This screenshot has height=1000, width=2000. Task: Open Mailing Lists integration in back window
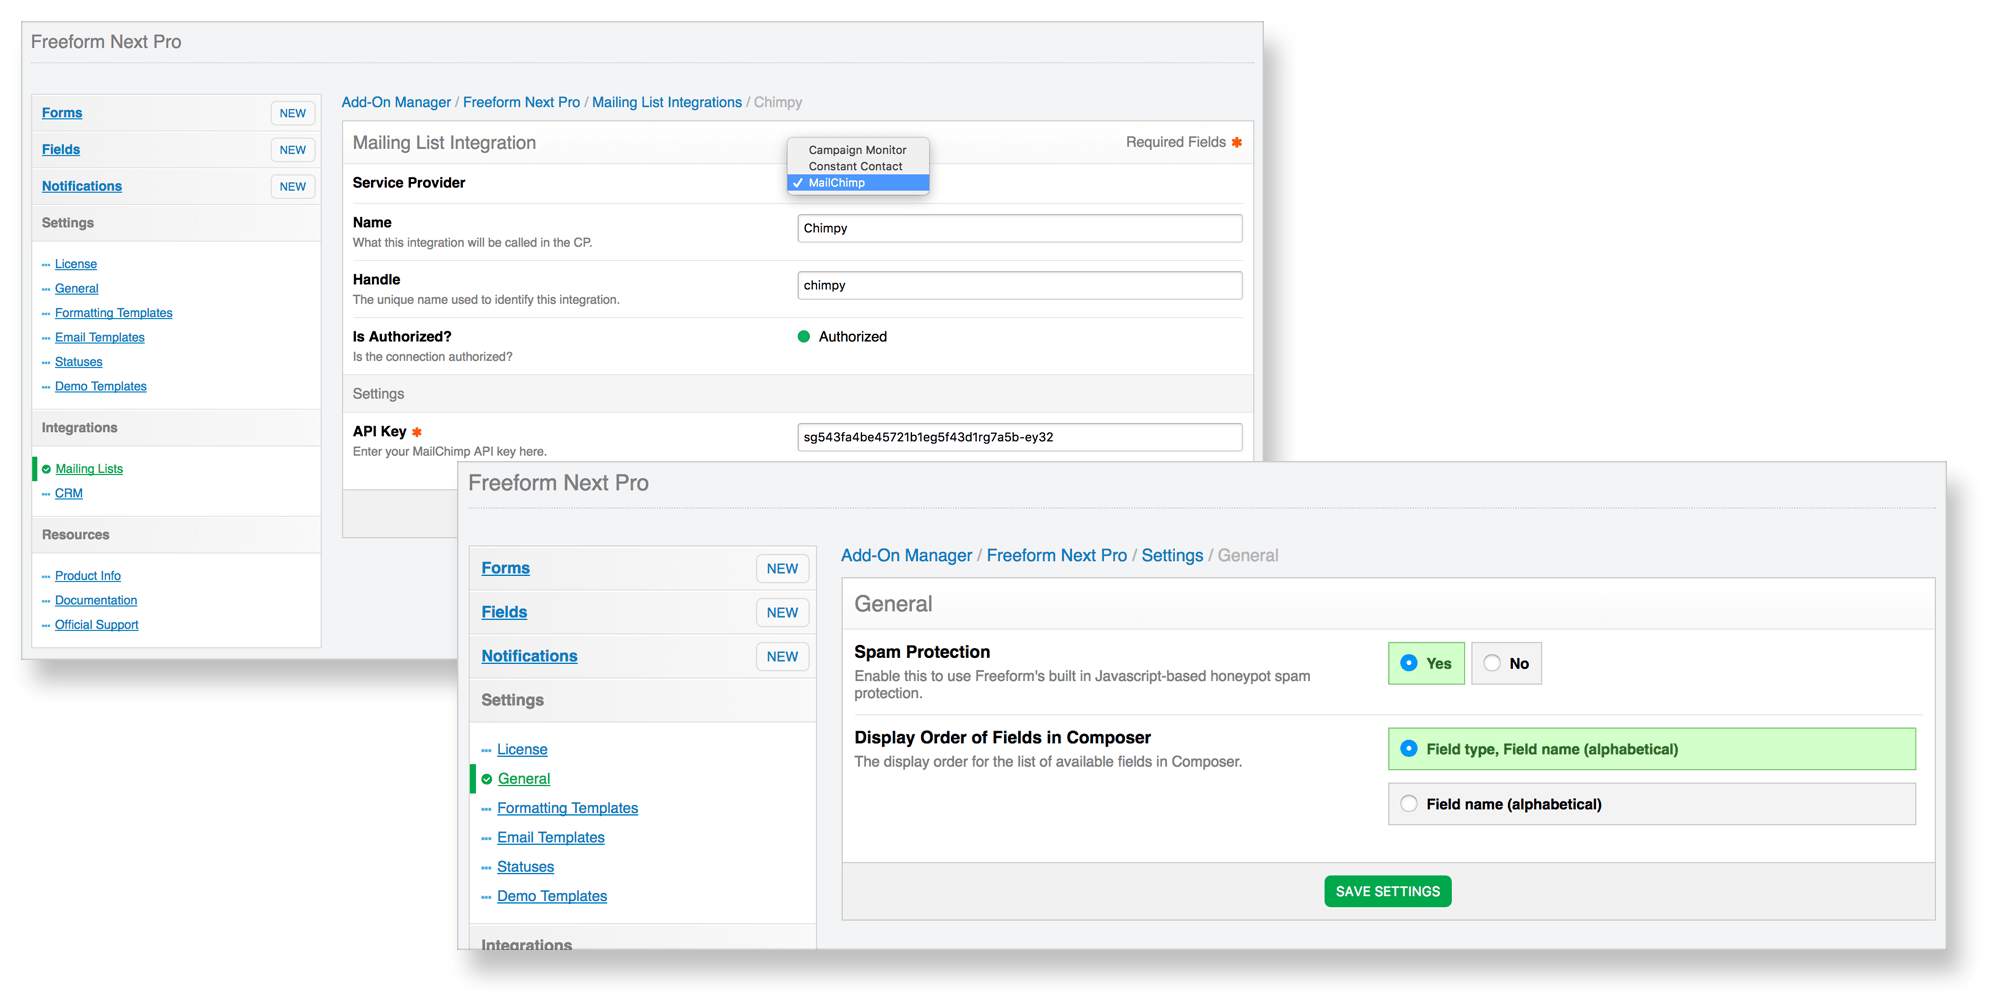tap(89, 469)
